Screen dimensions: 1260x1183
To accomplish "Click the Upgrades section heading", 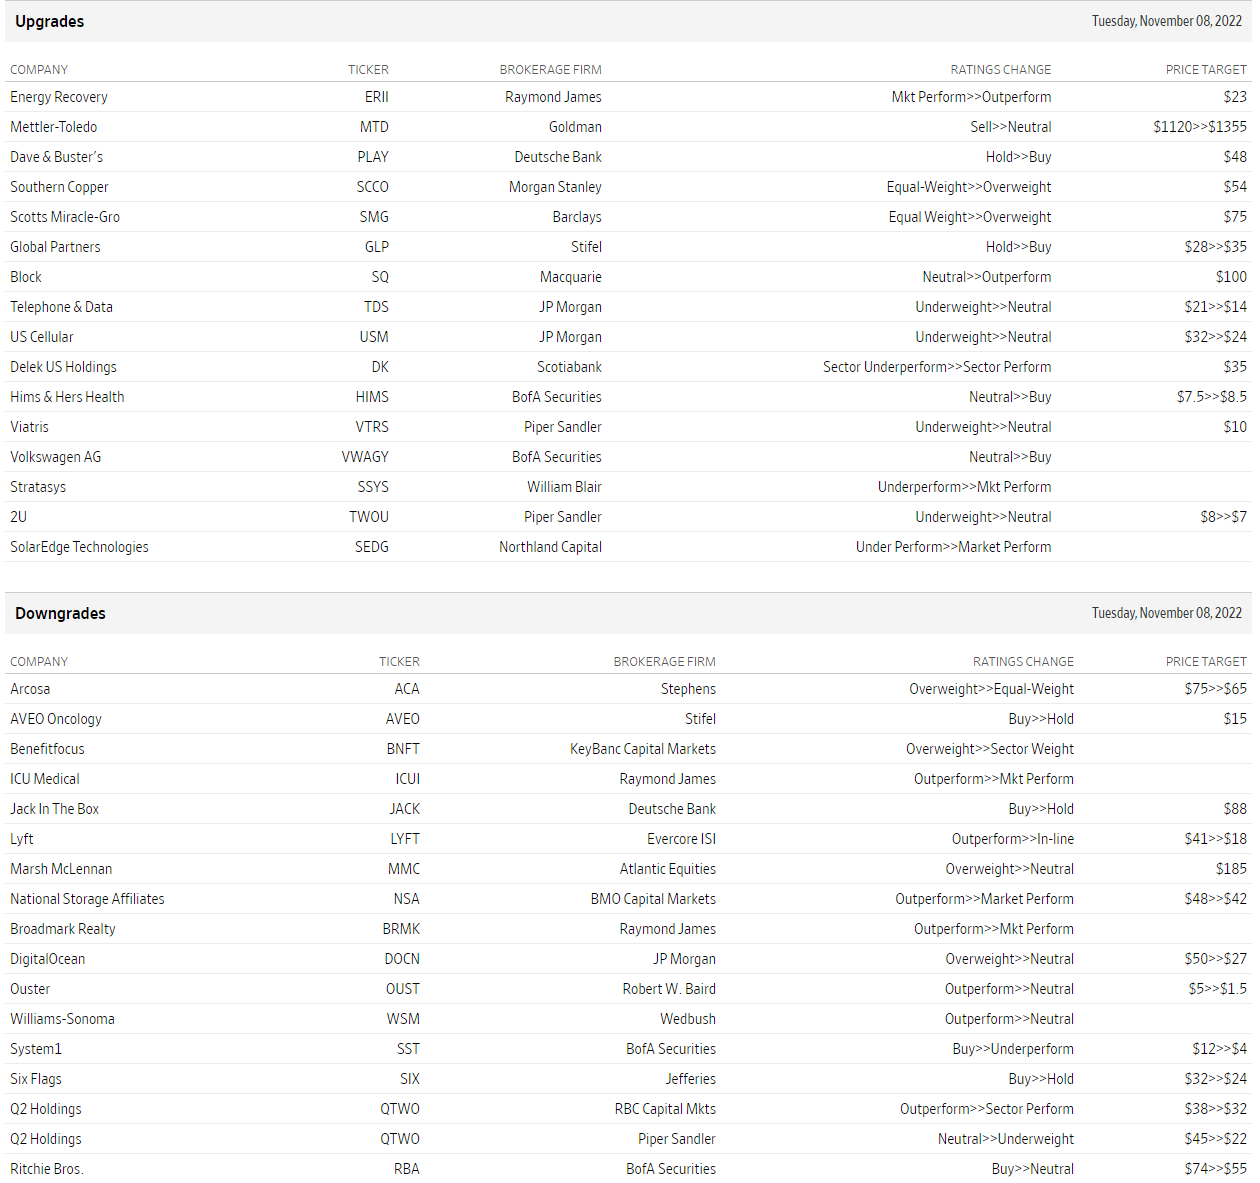I will [x=50, y=22].
